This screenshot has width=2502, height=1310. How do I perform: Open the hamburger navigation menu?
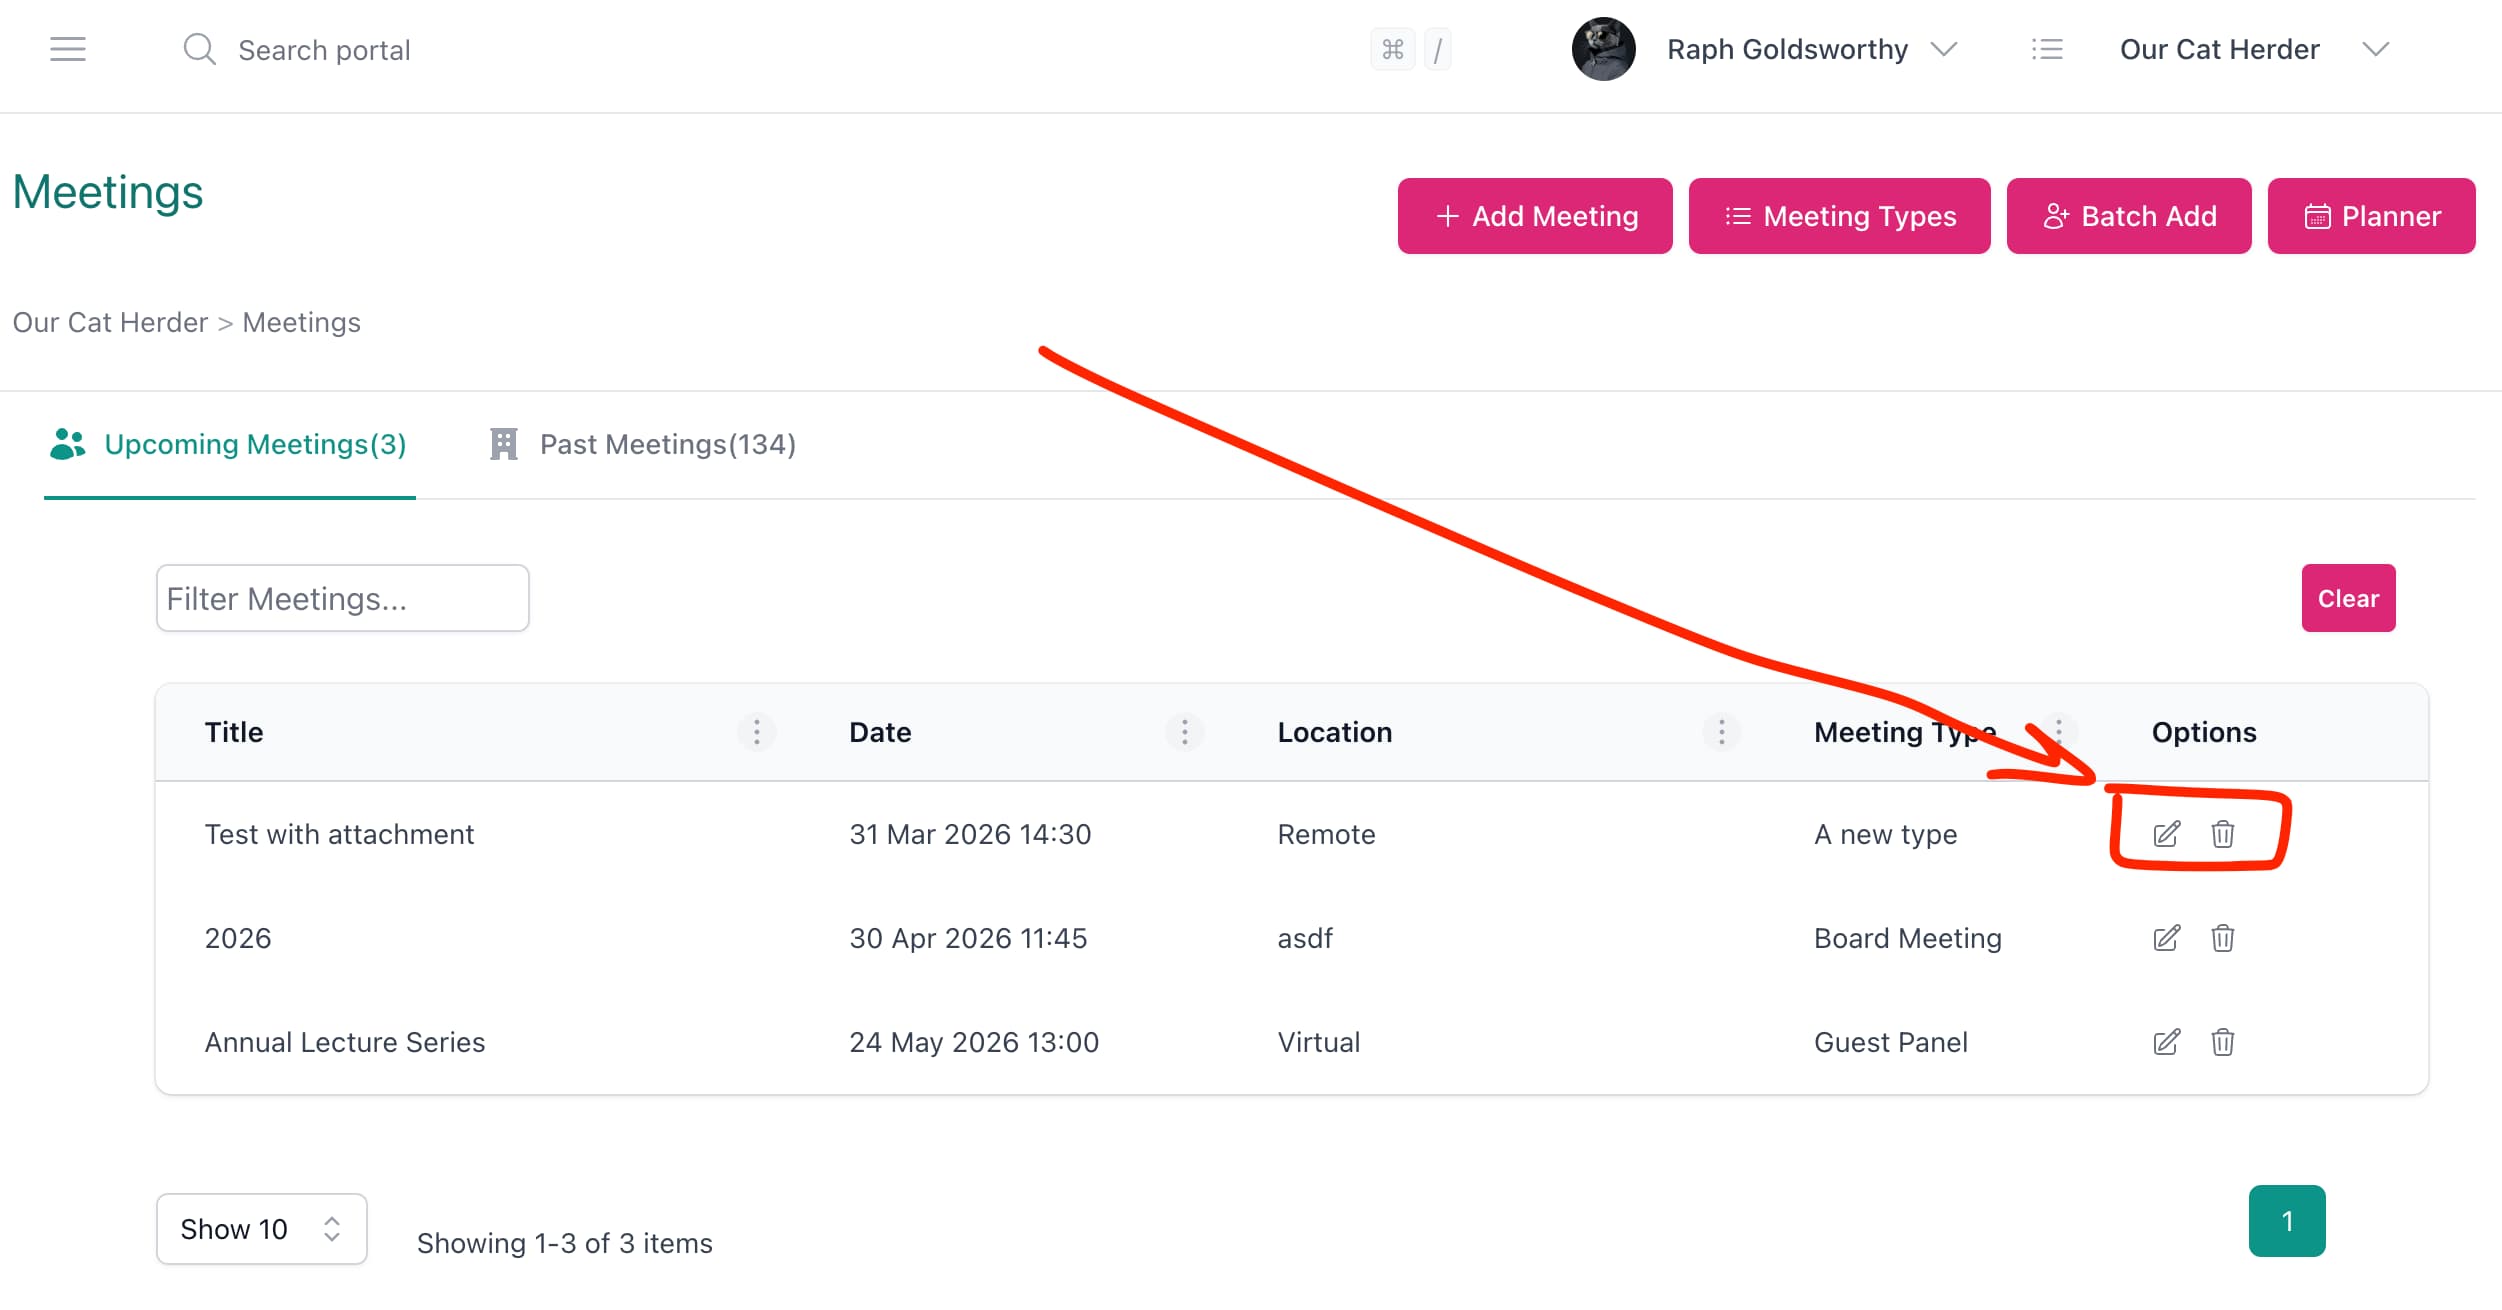[68, 49]
